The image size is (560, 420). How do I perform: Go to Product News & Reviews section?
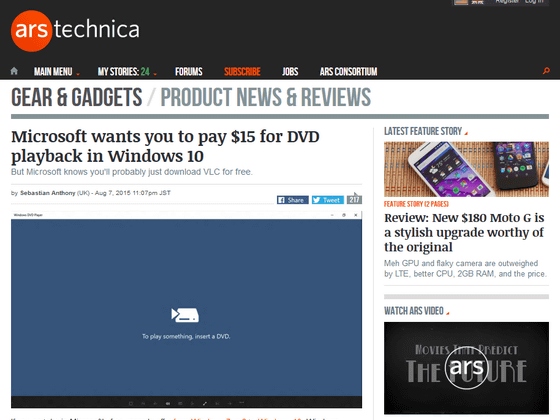tap(266, 97)
